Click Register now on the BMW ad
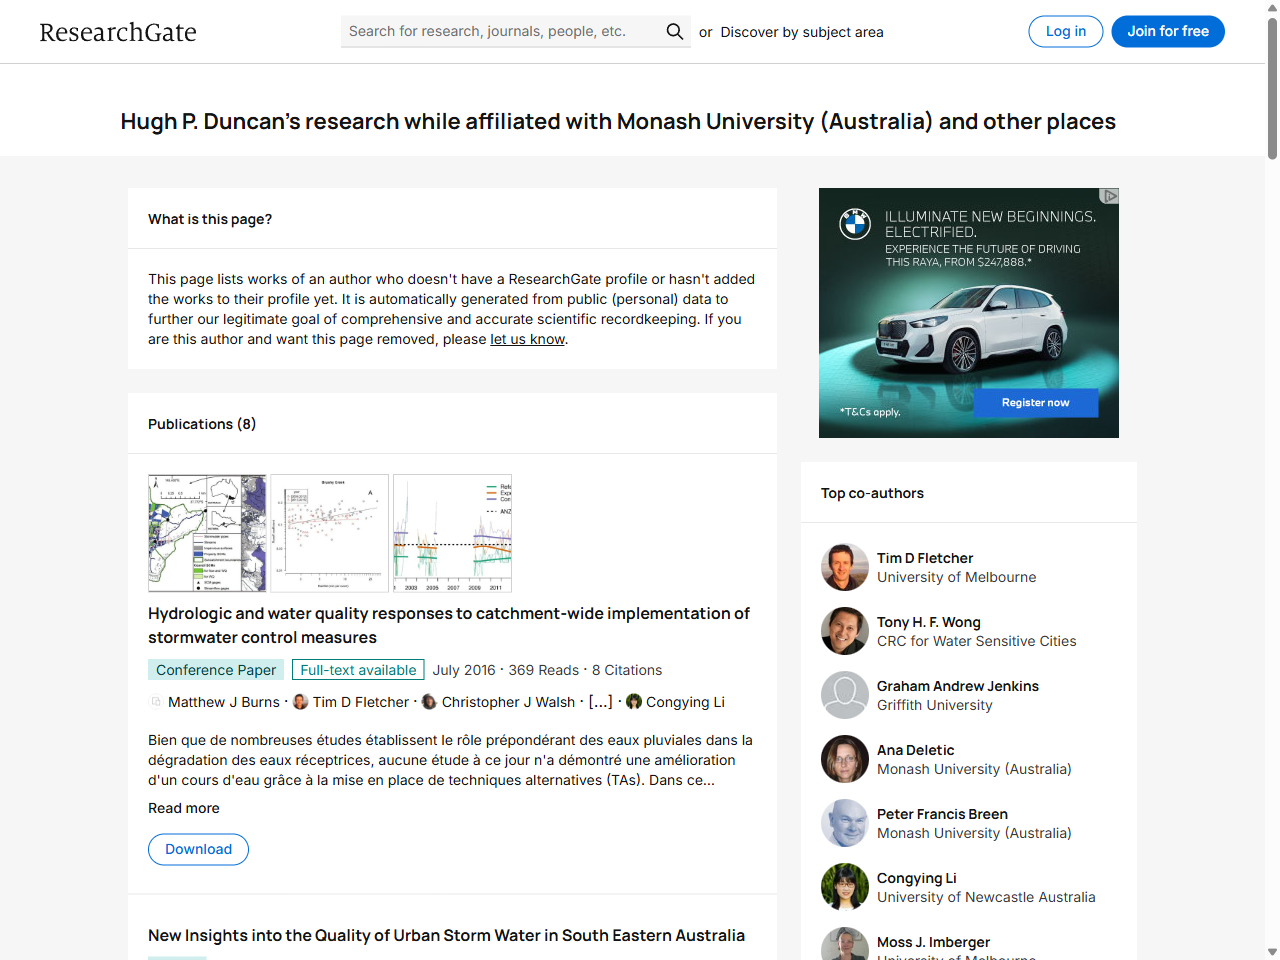 click(x=1036, y=402)
